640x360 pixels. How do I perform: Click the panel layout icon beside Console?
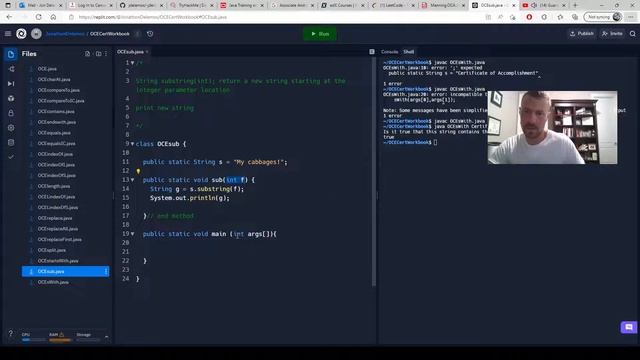[x=372, y=52]
